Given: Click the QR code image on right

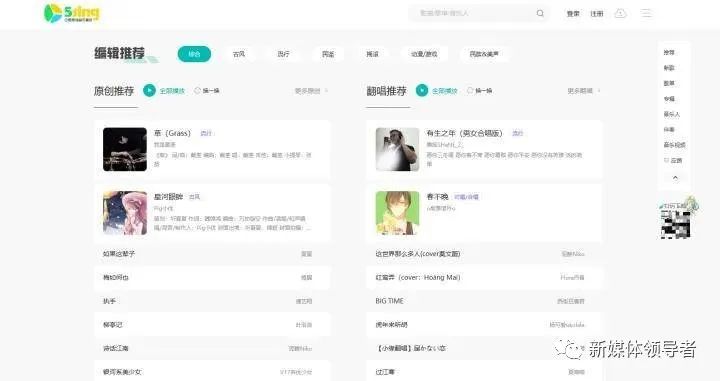Looking at the screenshot, I should [x=675, y=224].
